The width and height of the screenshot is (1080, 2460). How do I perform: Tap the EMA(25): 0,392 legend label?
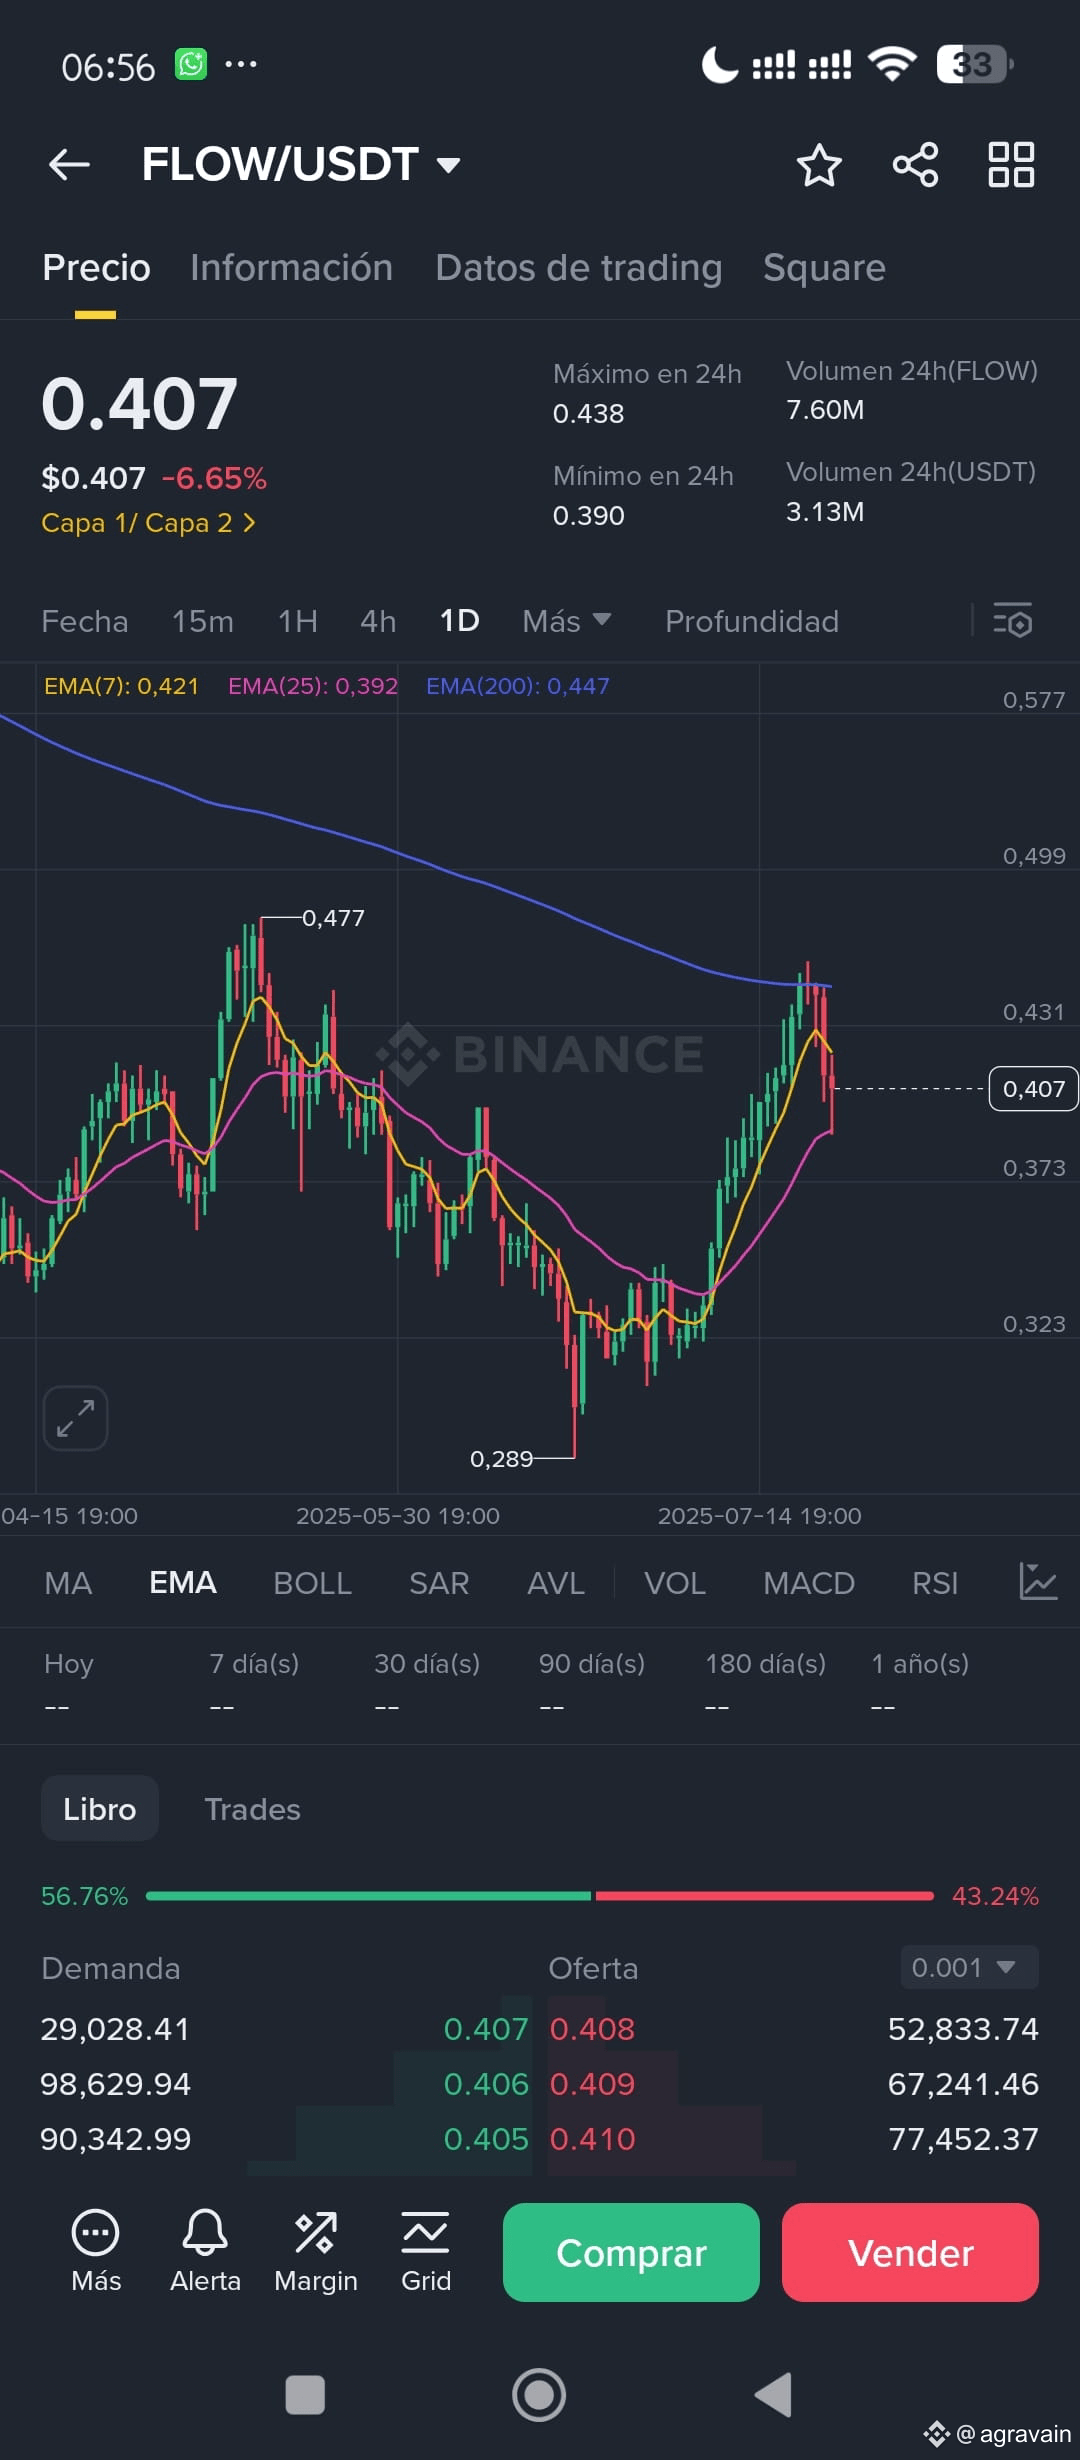[313, 686]
